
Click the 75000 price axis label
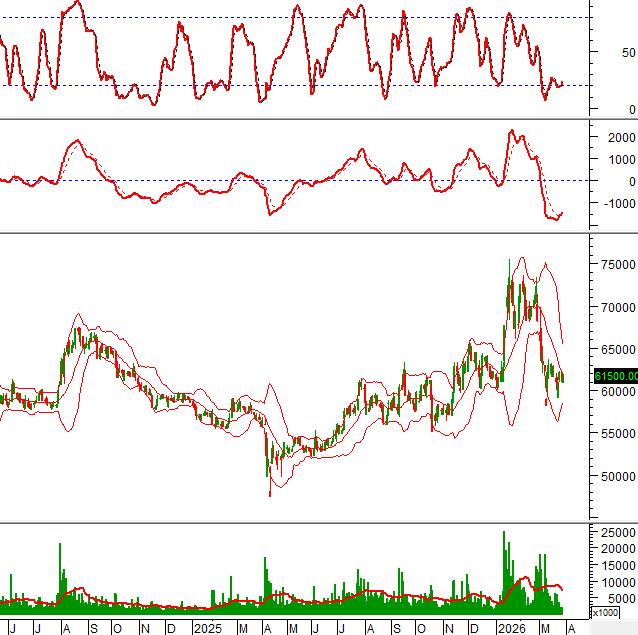[x=617, y=265]
